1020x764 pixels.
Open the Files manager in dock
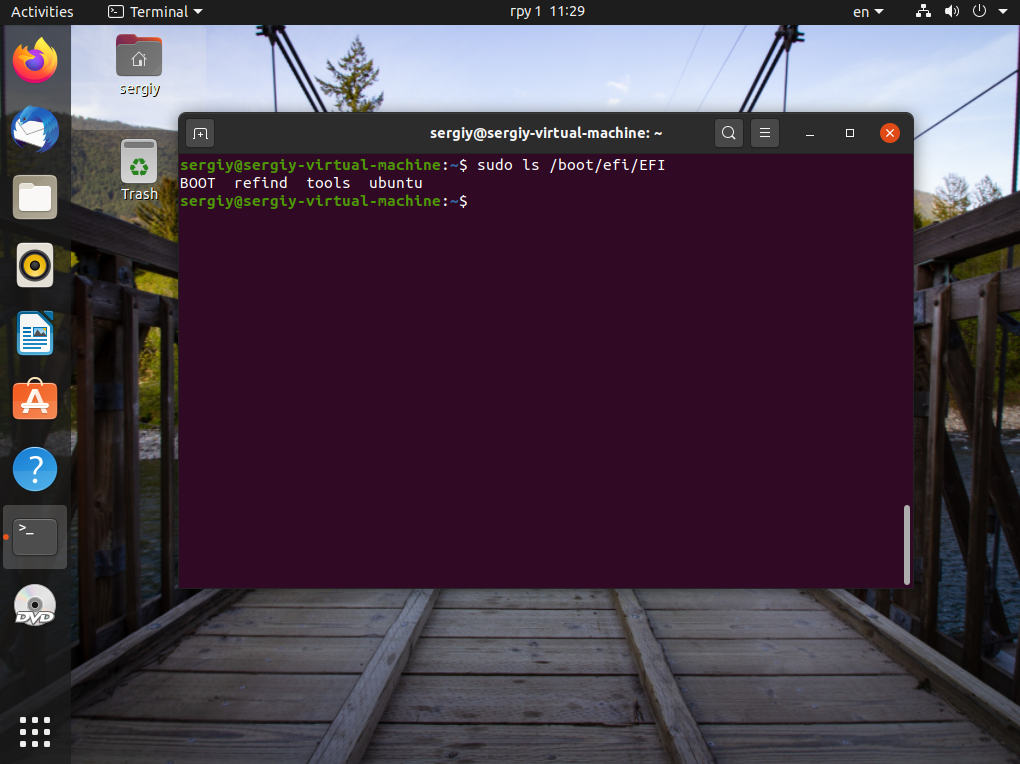click(x=35, y=197)
